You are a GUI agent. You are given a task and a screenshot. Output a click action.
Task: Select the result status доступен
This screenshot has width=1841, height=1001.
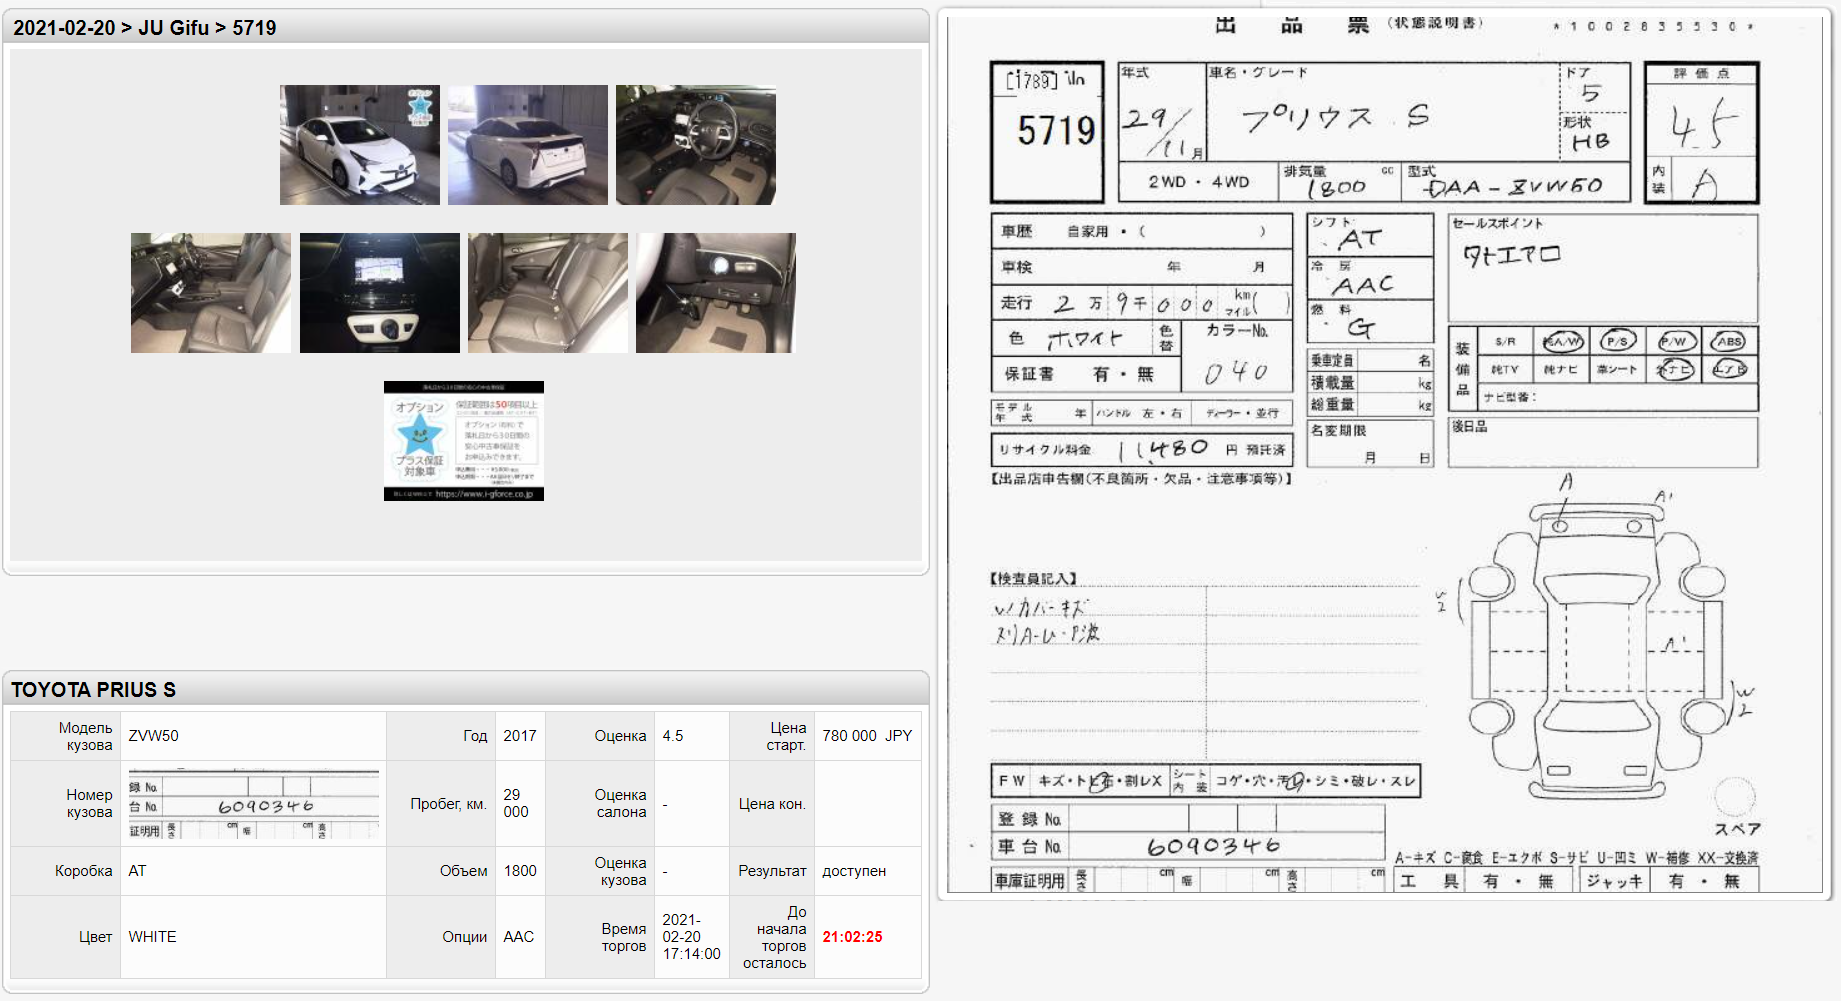[x=854, y=871]
